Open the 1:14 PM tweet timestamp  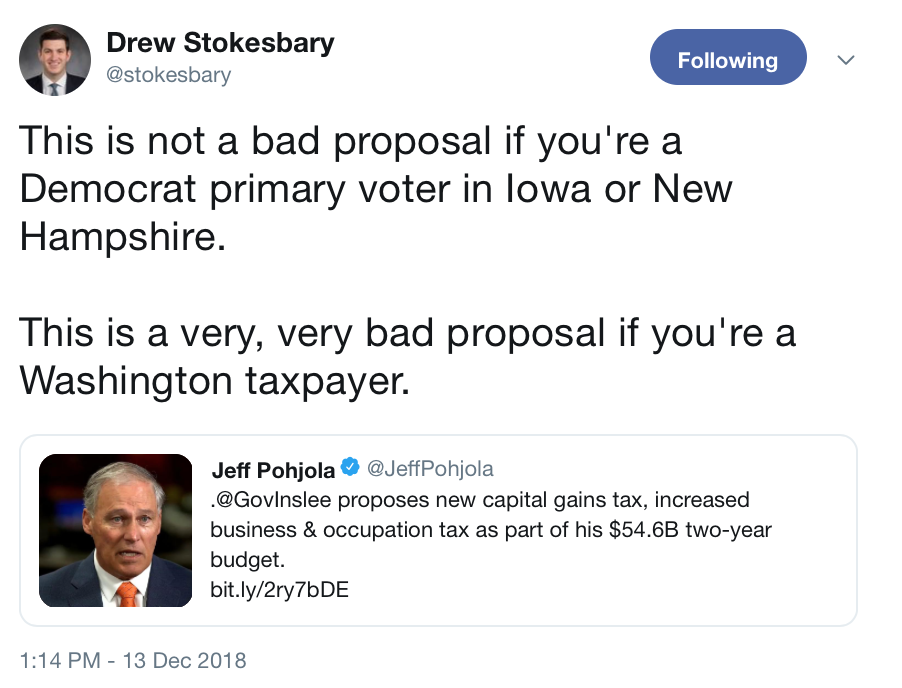(60, 660)
